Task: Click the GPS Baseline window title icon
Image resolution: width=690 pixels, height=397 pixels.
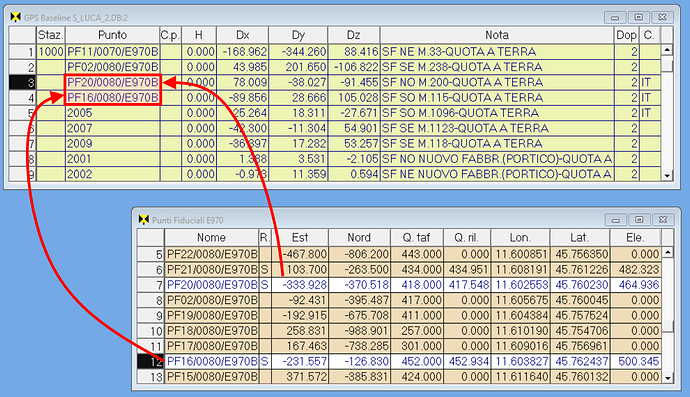Action: 15,17
